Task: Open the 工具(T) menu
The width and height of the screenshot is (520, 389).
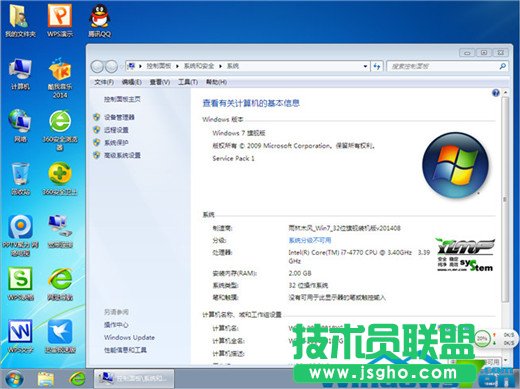Action: coord(188,82)
